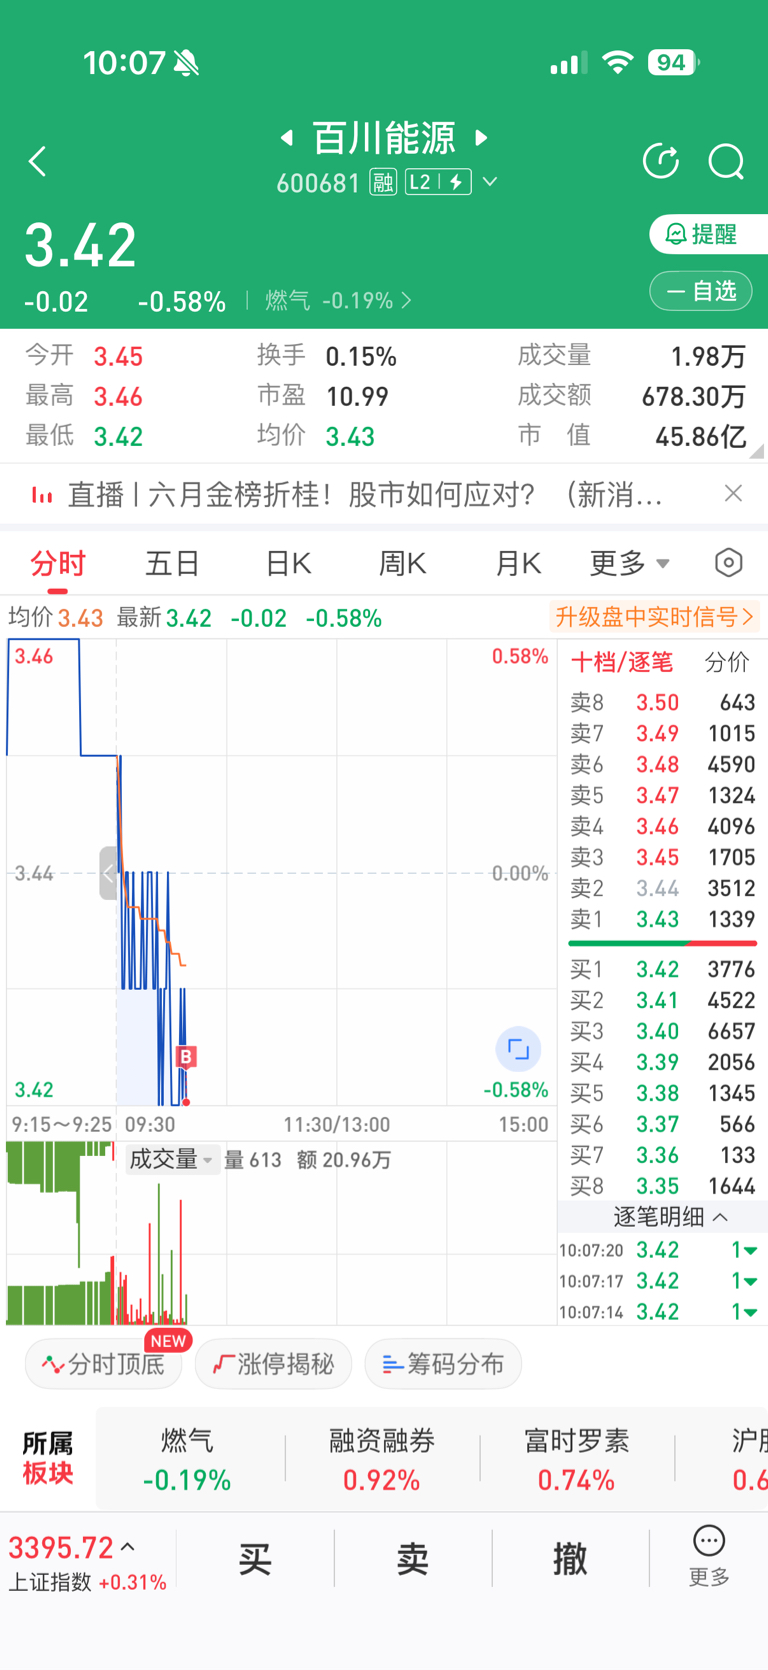Open the 直播 live broadcast banner
This screenshot has height=1670, width=768.
click(x=365, y=494)
